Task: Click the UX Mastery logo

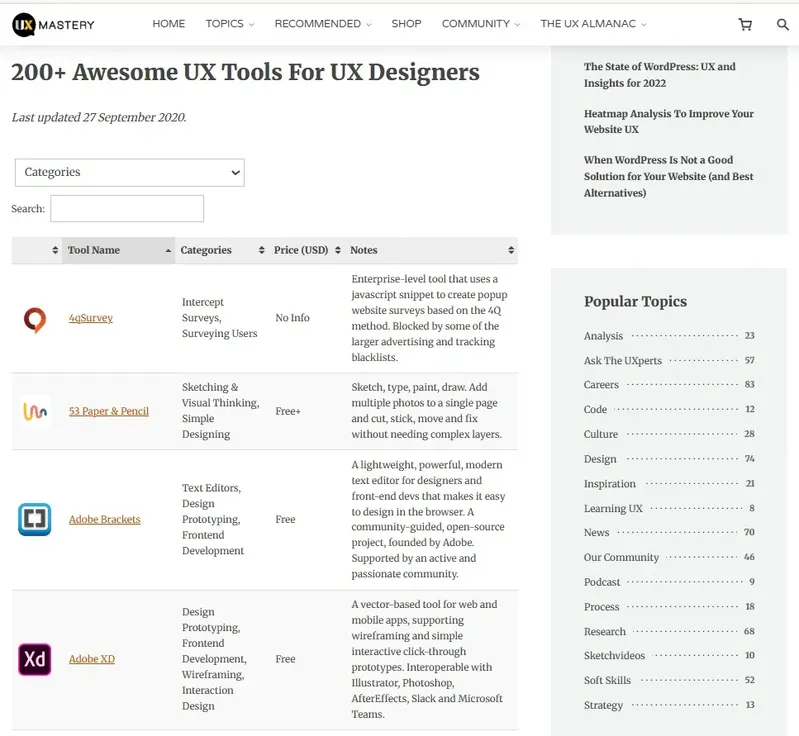Action: pos(54,24)
